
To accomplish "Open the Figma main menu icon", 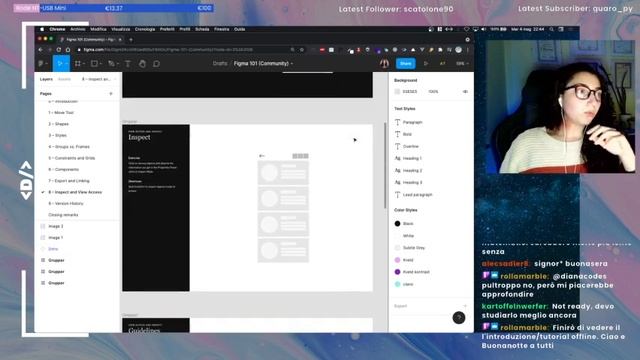I will pyautogui.click(x=41, y=64).
